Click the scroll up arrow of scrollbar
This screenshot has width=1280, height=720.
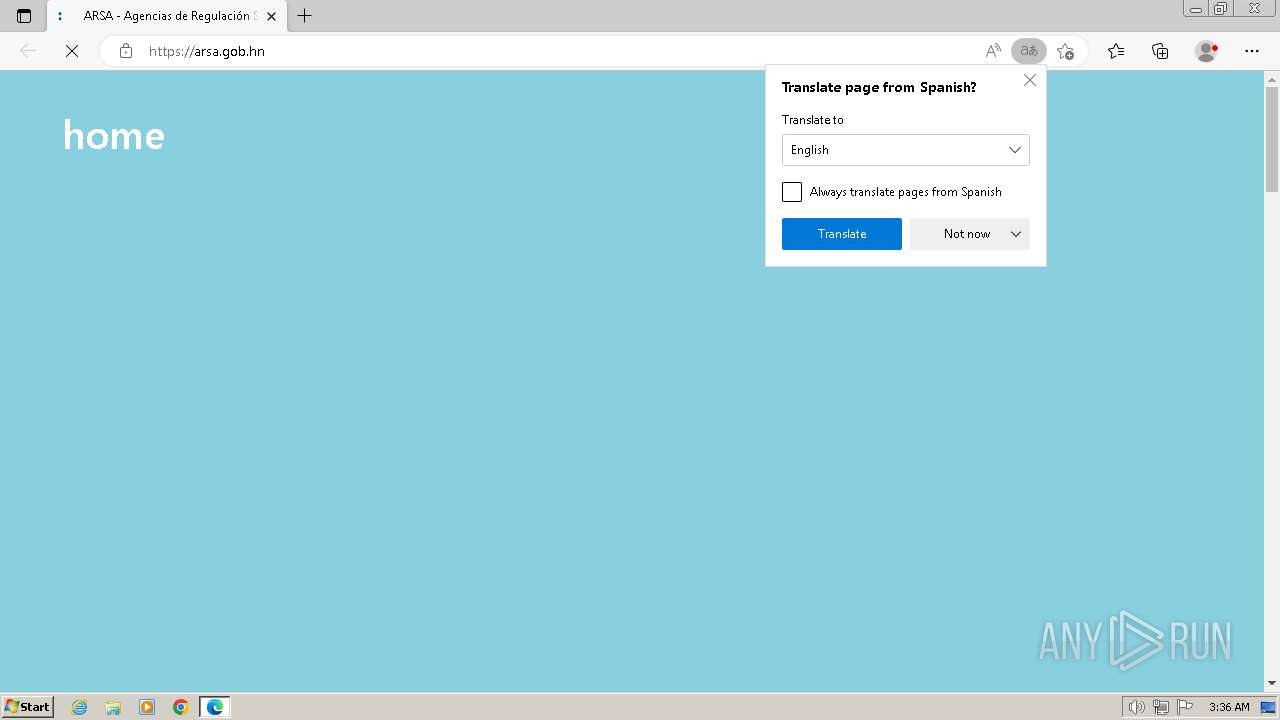tap(1272, 79)
